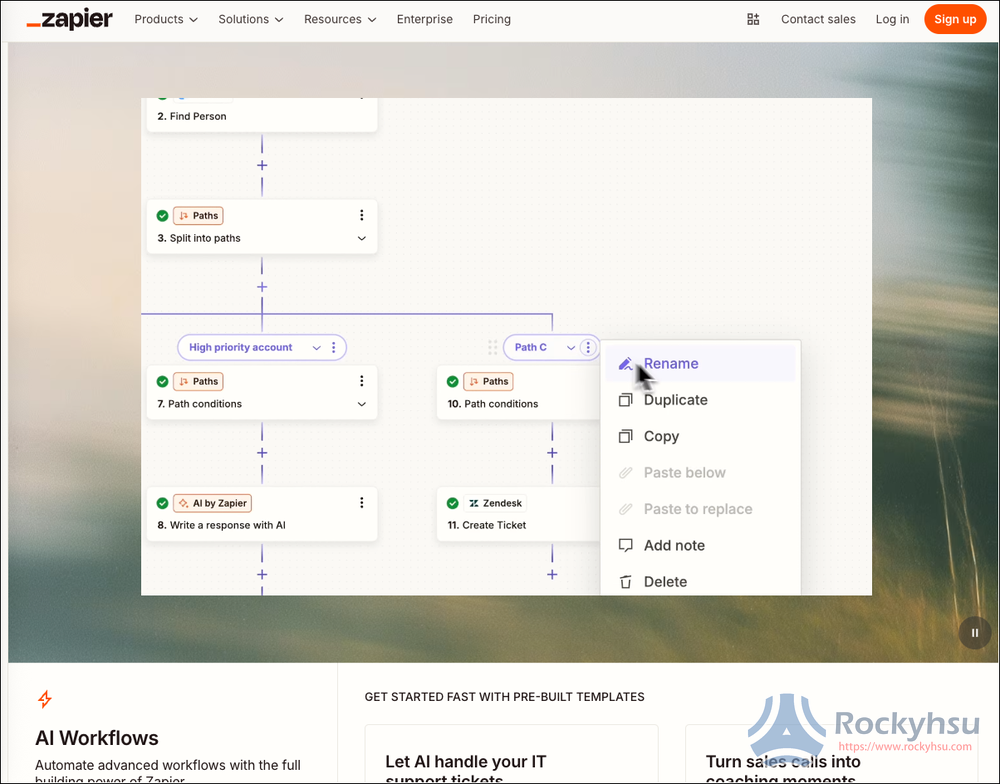Viewport: 1000px width, 784px height.
Task: Click the drag handle beside Path C
Action: coord(492,348)
